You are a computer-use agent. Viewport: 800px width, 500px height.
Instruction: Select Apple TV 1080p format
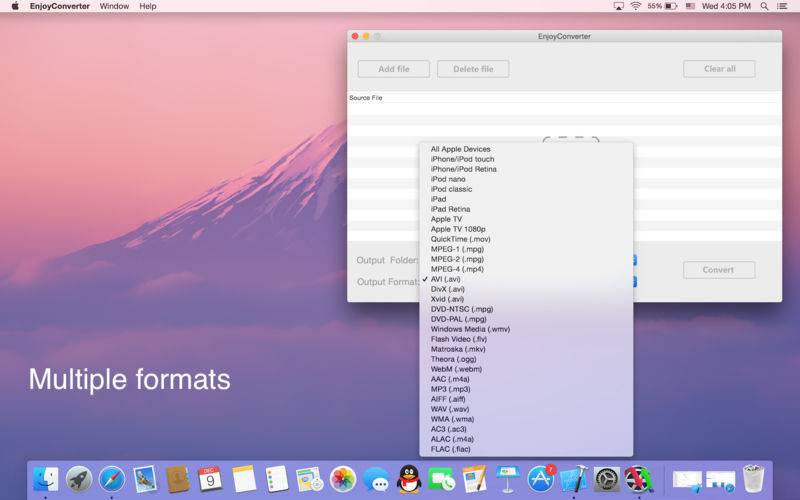(526, 229)
